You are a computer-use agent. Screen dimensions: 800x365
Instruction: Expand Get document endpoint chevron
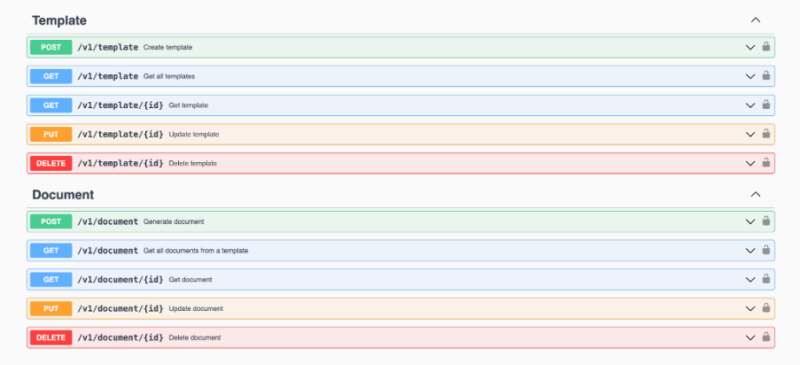(750, 280)
